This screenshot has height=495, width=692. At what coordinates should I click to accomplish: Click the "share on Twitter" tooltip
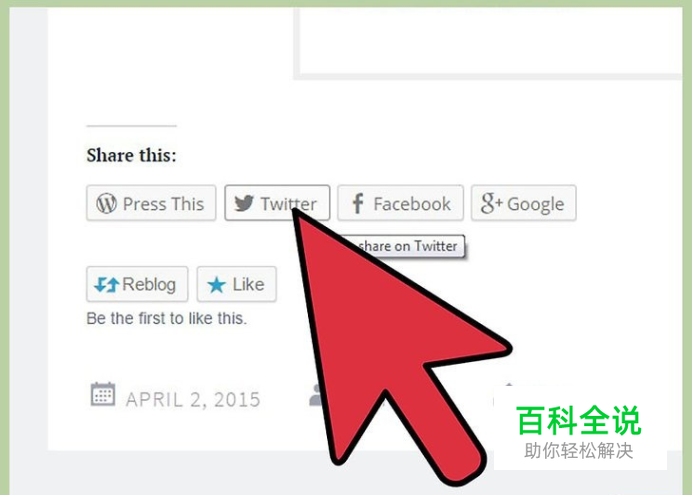[x=404, y=246]
